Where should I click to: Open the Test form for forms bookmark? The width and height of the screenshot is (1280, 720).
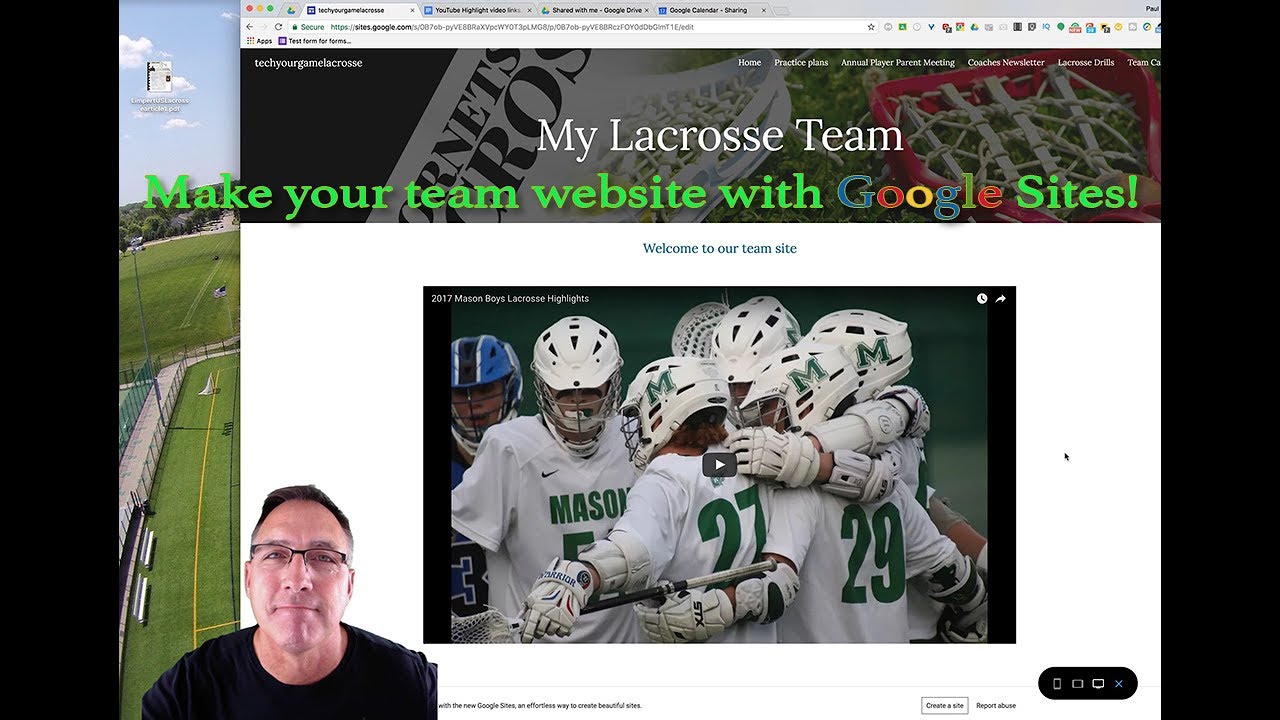pos(315,41)
